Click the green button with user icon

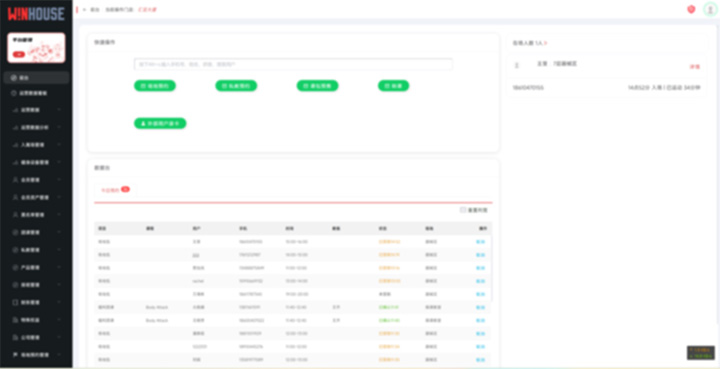(160, 123)
